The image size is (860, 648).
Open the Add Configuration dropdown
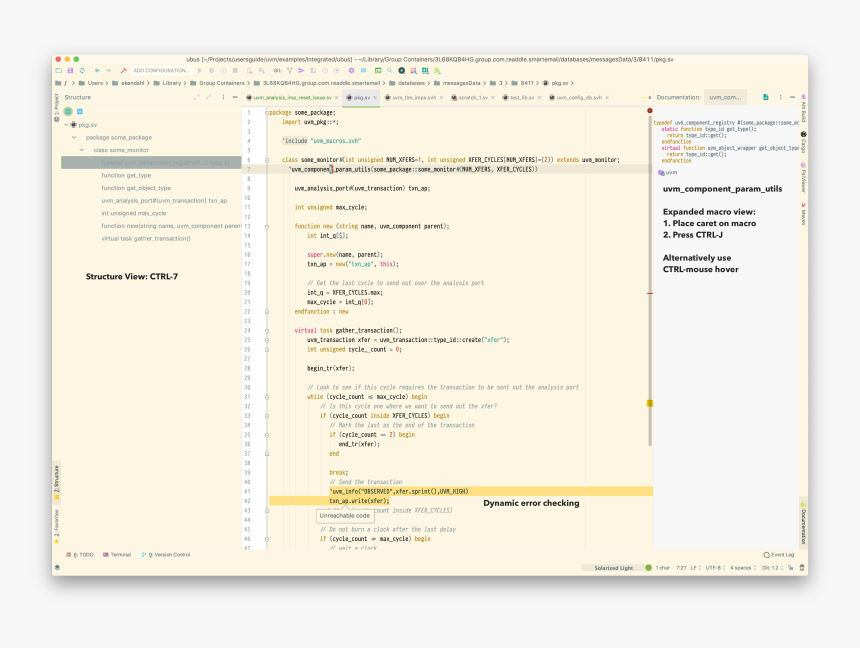(x=161, y=71)
